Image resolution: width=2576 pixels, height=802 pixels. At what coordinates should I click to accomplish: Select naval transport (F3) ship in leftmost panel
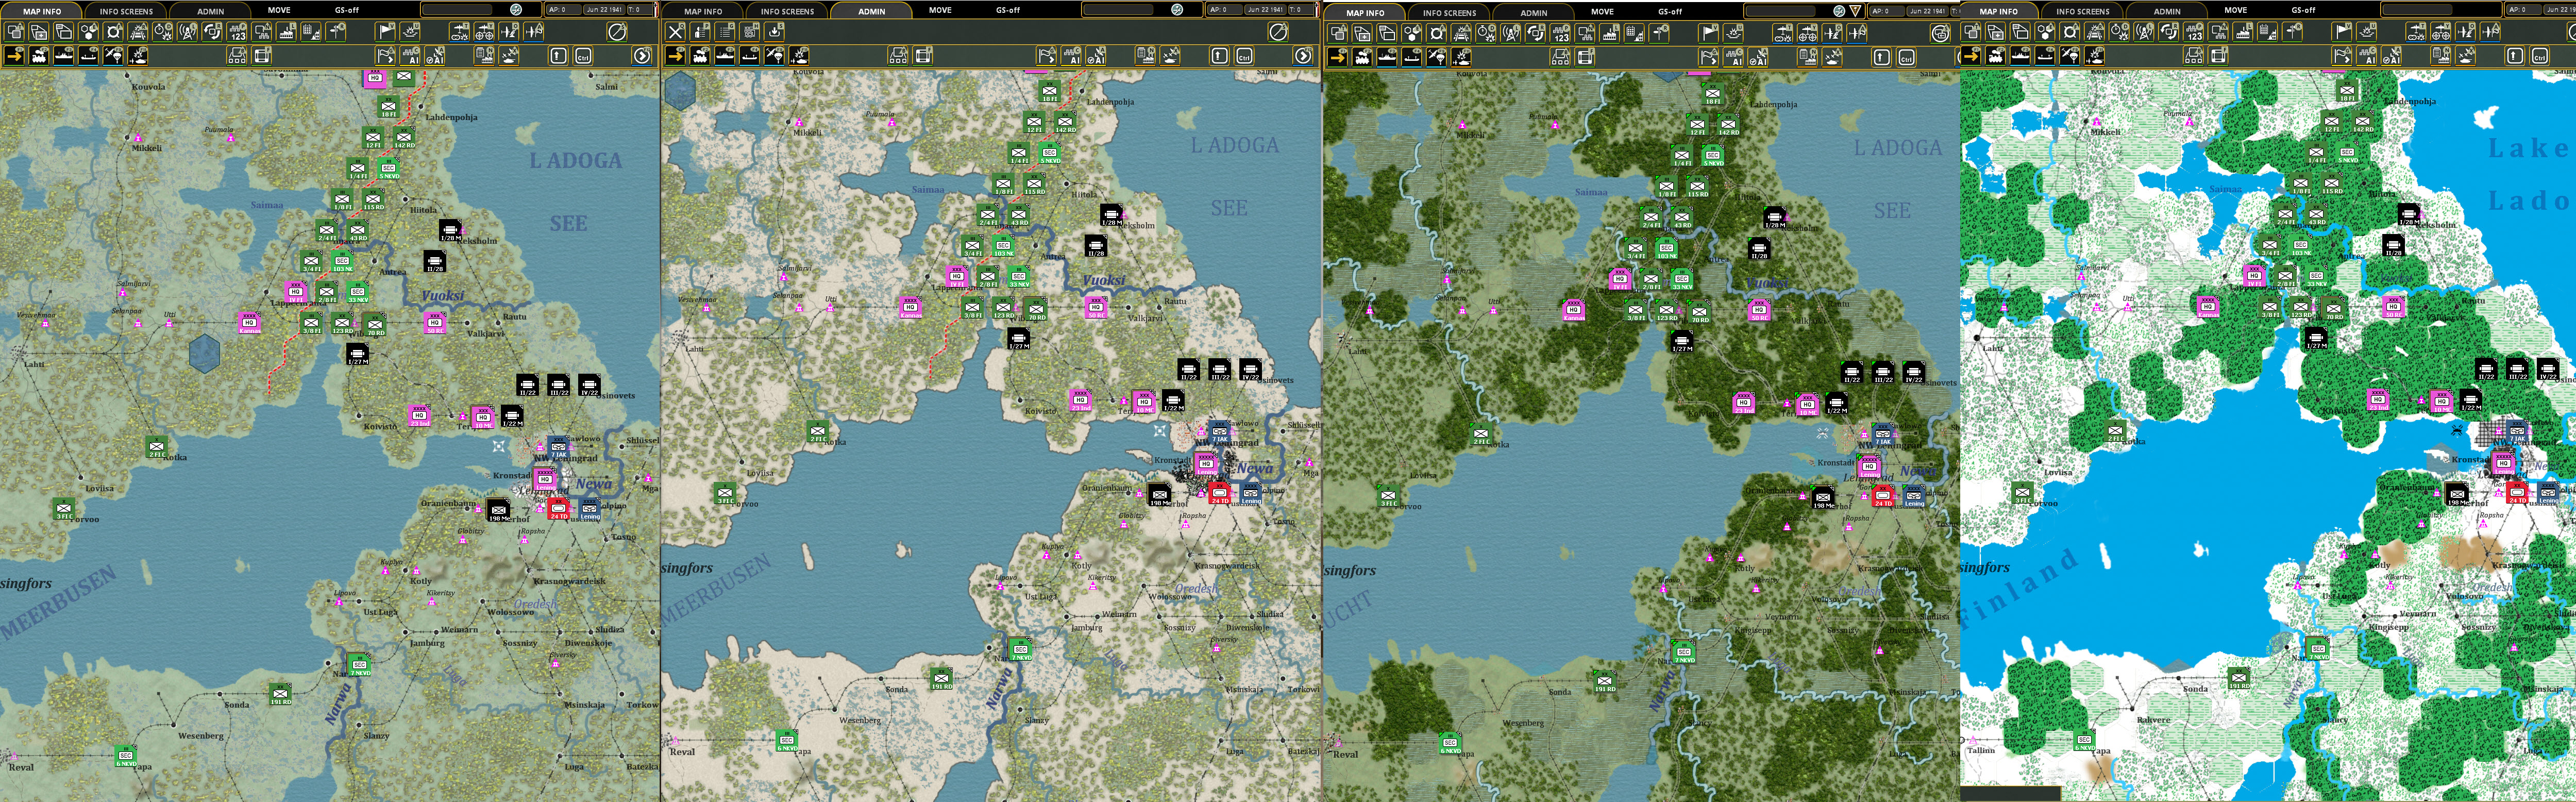pyautogui.click(x=64, y=56)
